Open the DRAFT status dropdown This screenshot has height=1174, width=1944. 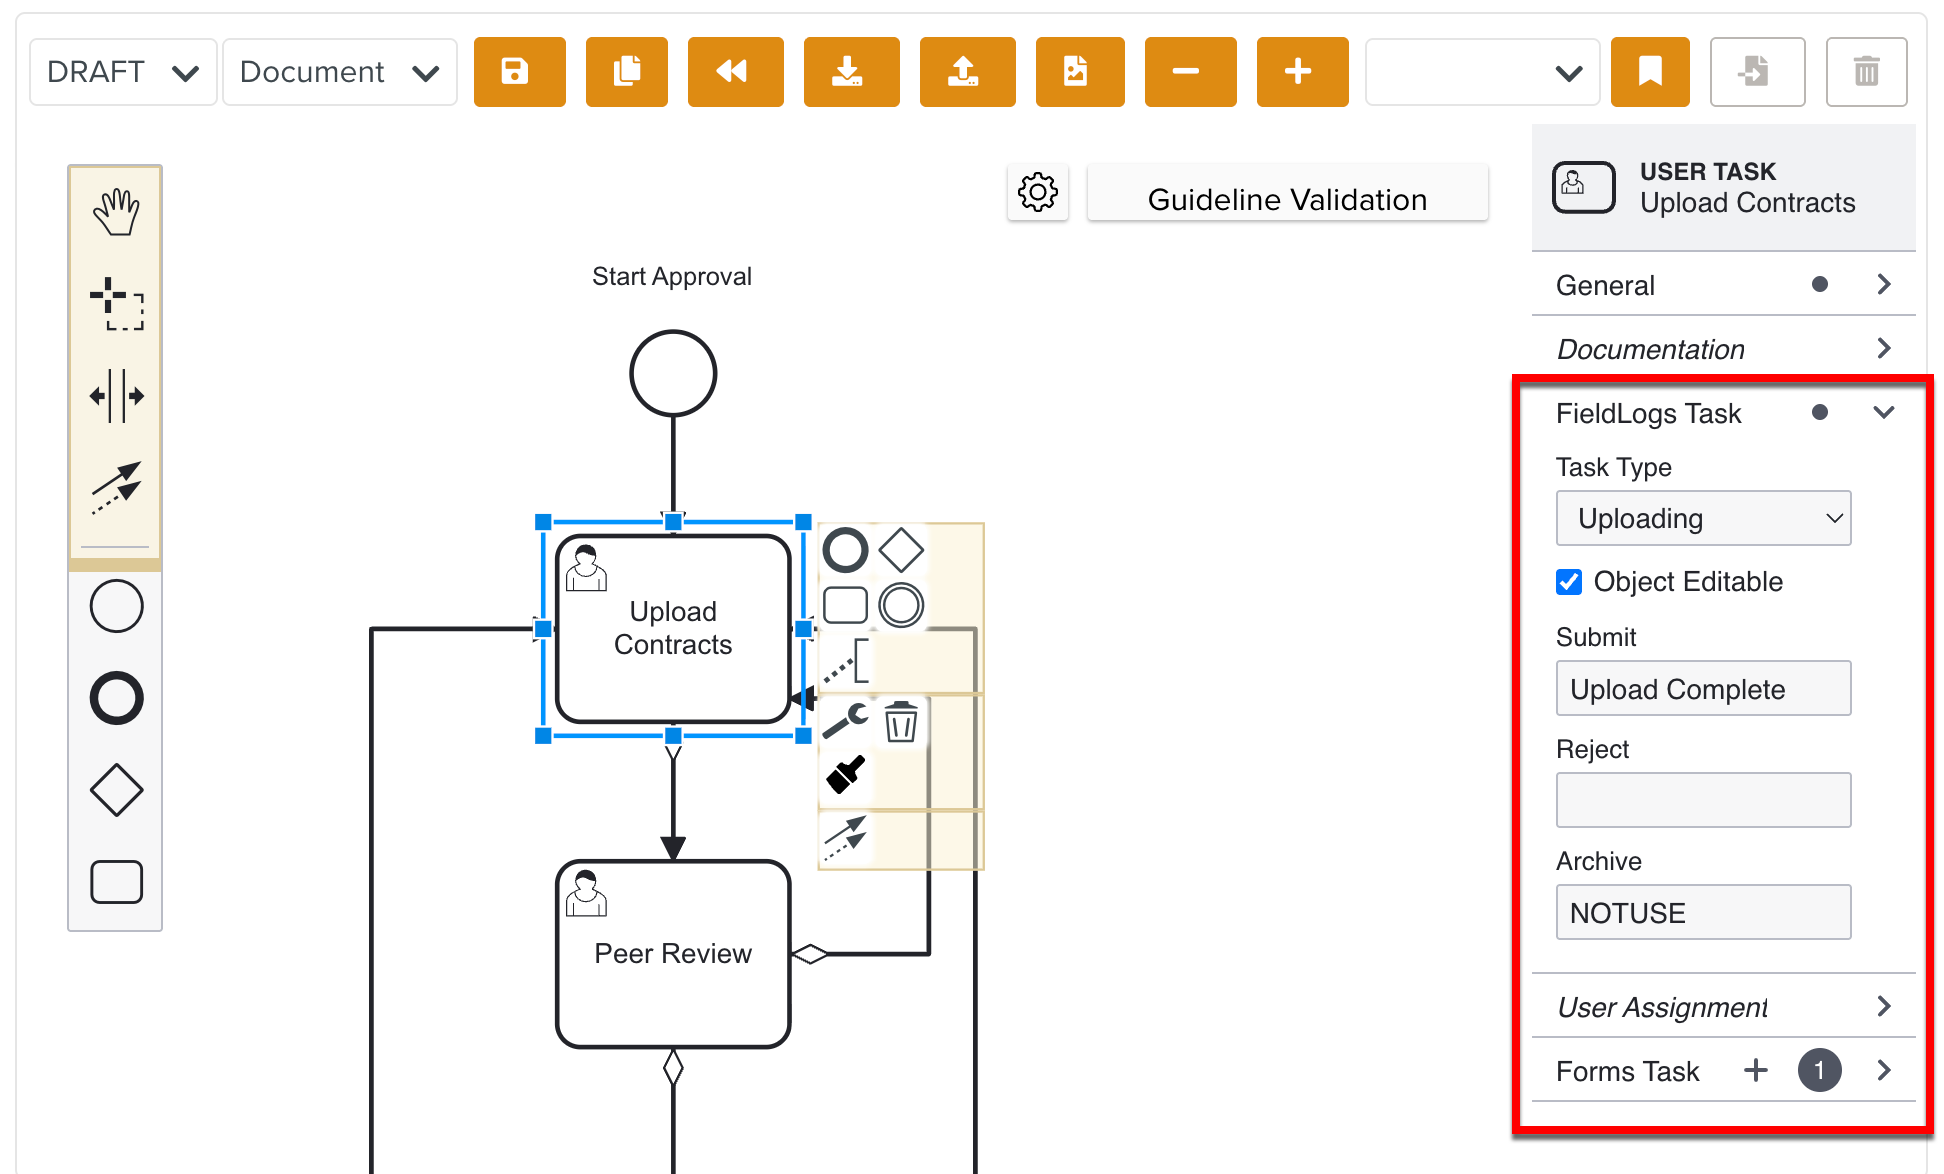(123, 72)
